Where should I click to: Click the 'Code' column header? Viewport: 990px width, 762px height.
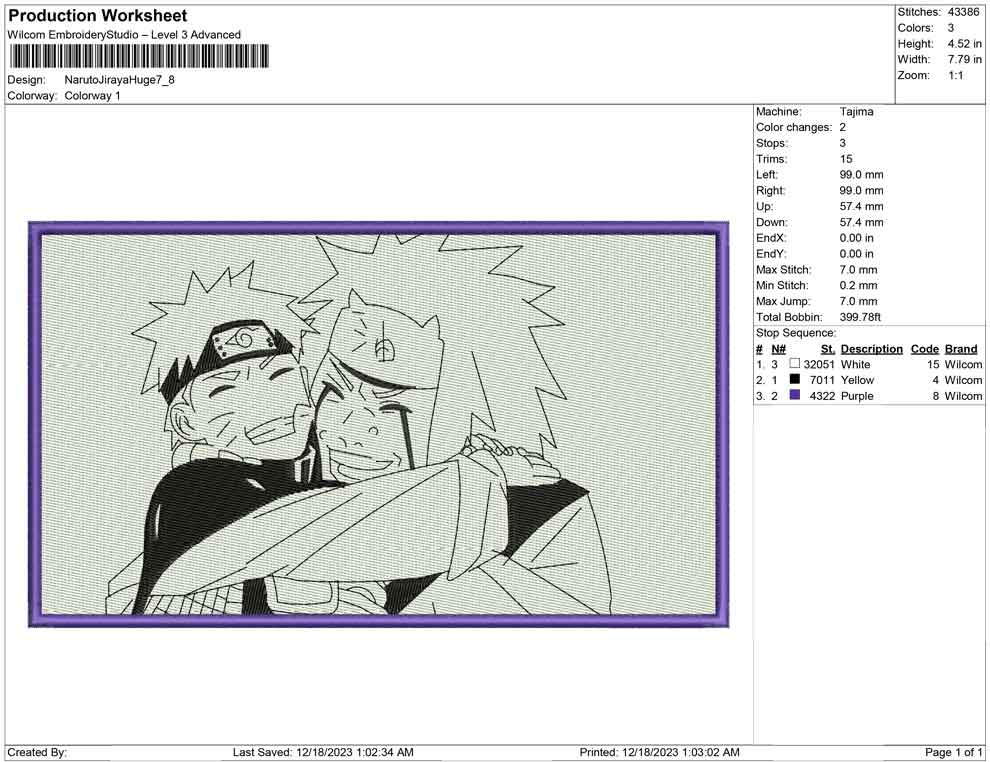[x=925, y=349]
